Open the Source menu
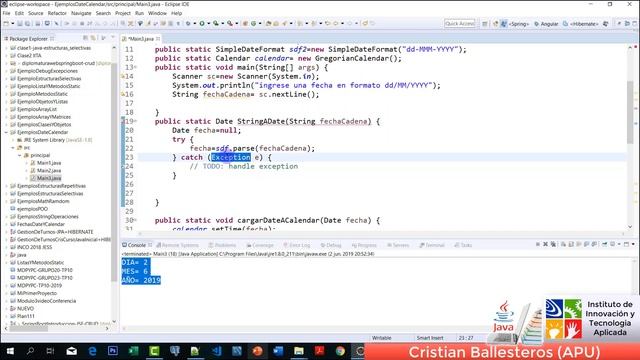This screenshot has height=360, width=640. tap(36, 13)
